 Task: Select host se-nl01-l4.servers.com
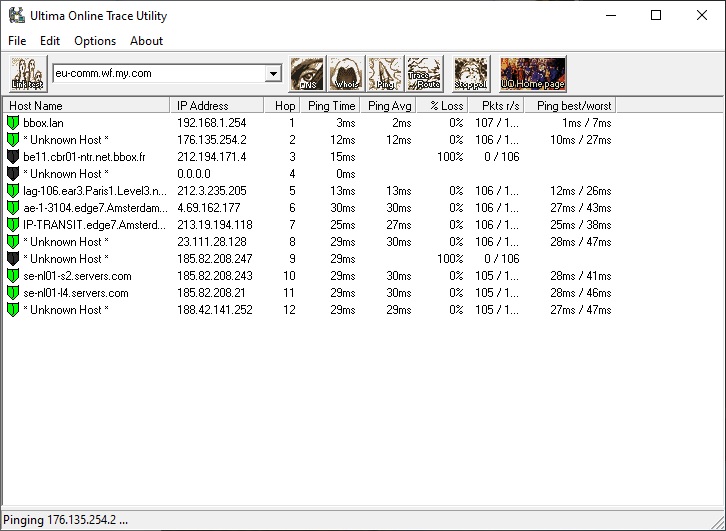coord(76,293)
